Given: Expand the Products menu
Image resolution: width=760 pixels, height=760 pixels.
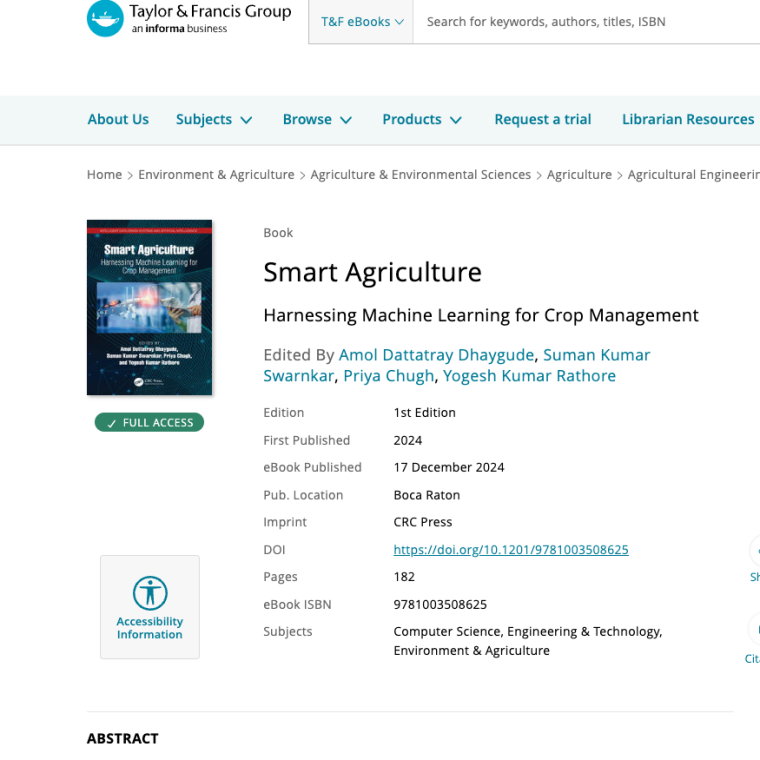Looking at the screenshot, I should point(422,120).
